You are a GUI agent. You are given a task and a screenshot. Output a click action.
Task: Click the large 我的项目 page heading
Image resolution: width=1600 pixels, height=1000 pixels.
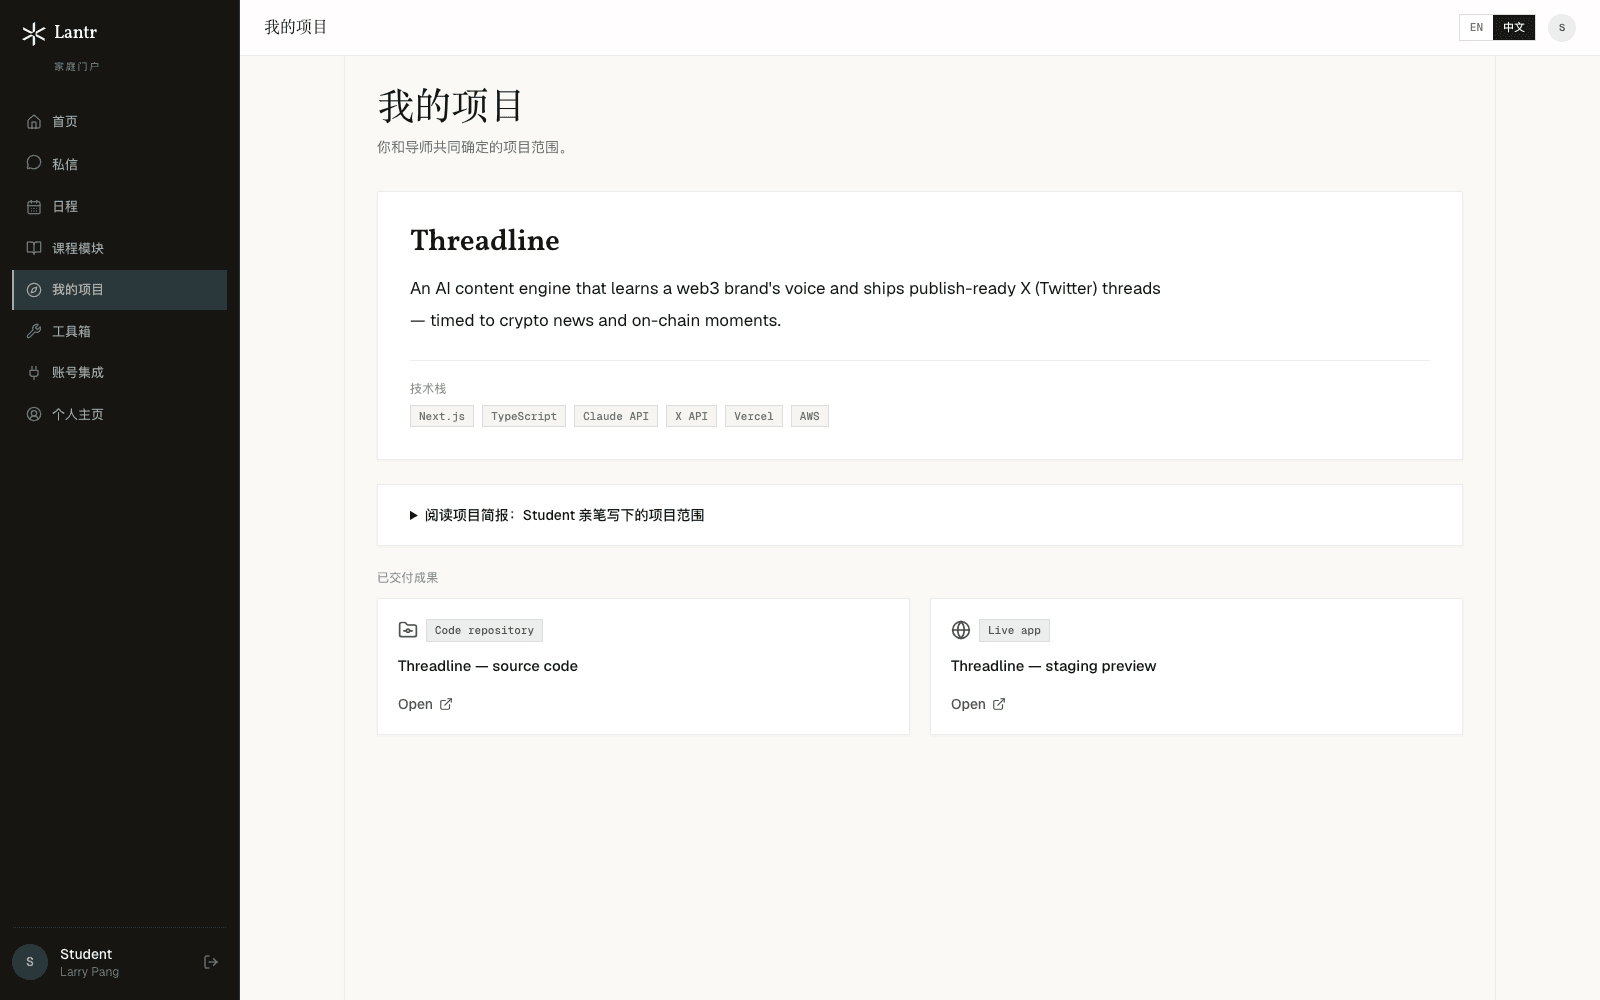coord(451,106)
